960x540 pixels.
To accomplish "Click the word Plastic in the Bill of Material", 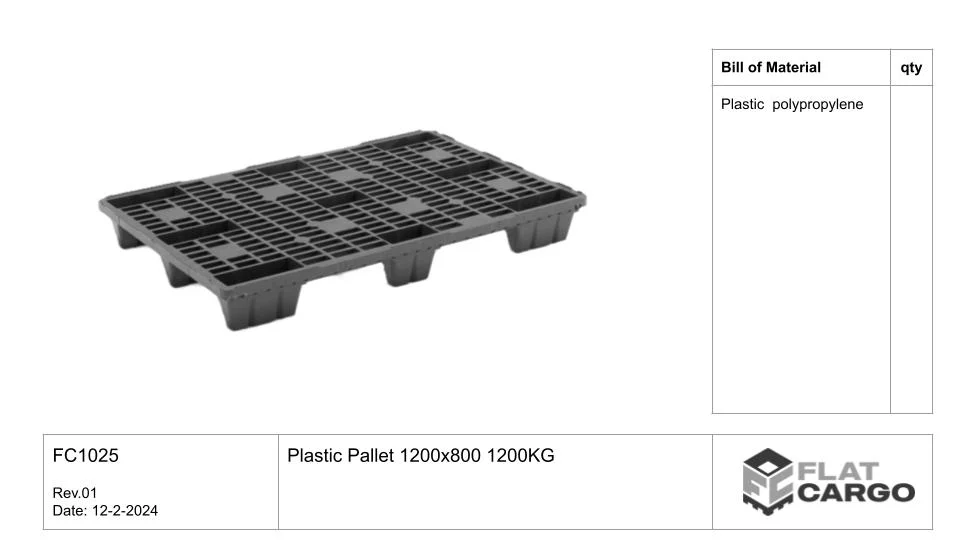I will pos(742,104).
